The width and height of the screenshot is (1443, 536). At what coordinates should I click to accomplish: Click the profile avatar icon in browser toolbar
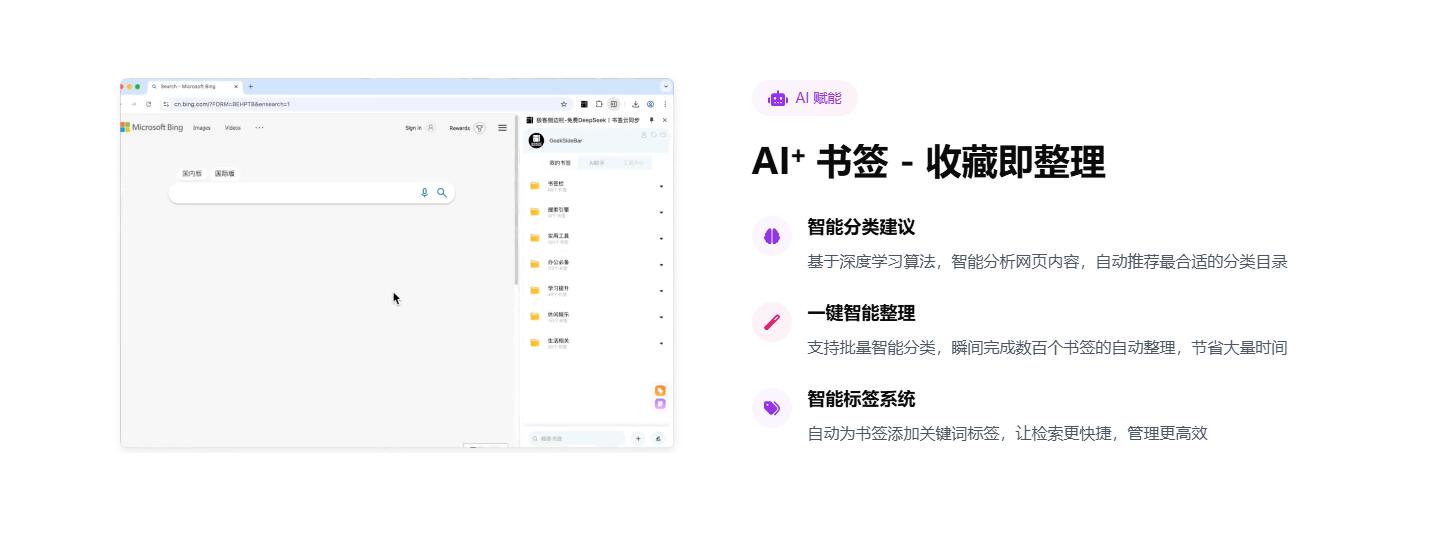tap(650, 104)
